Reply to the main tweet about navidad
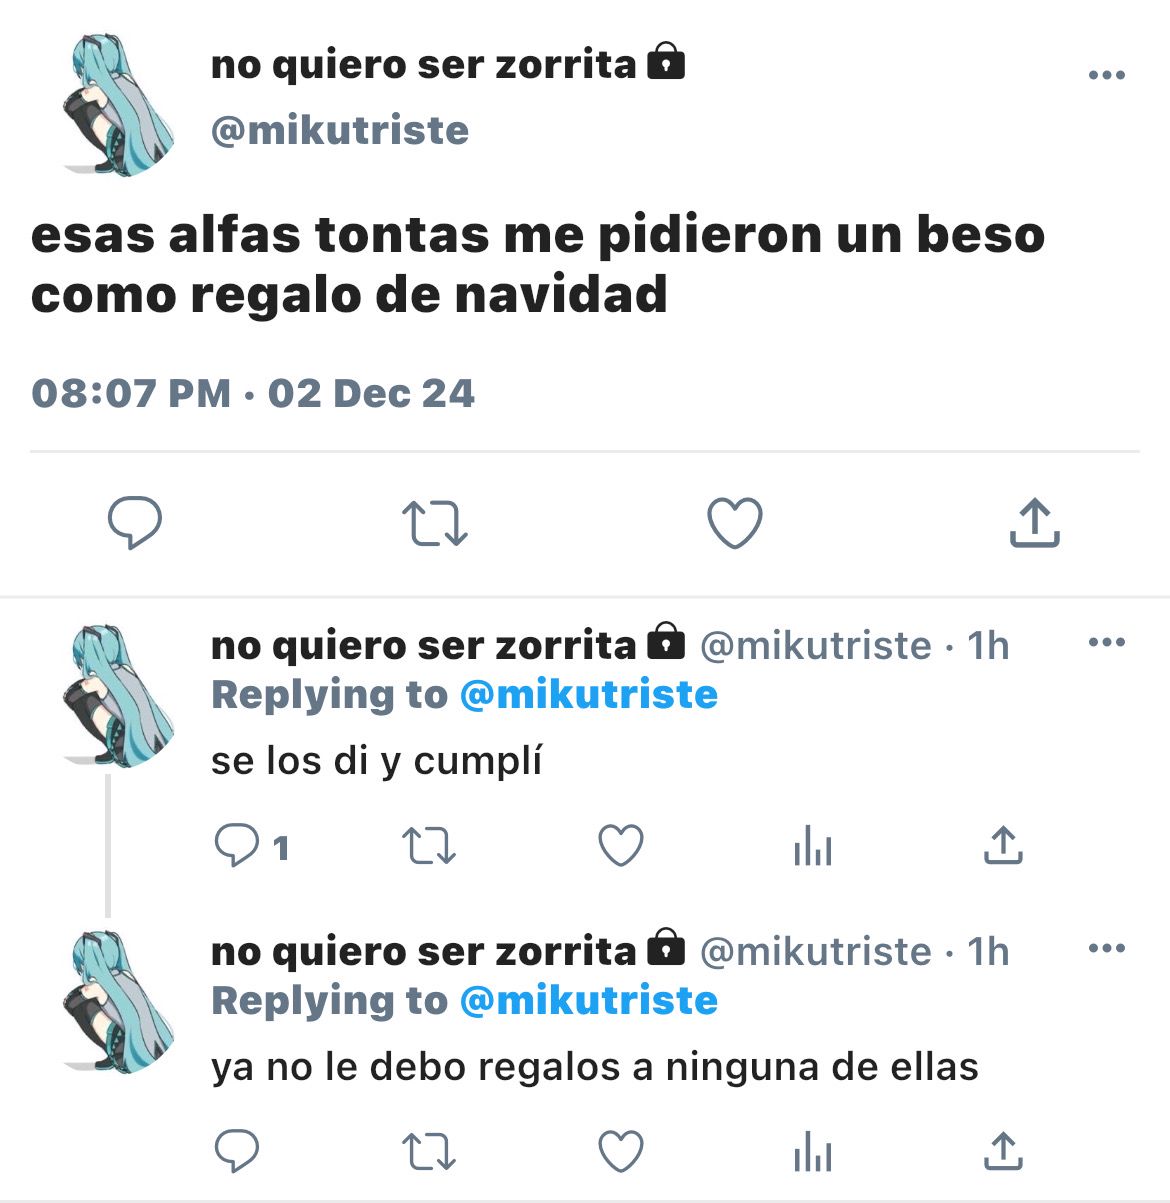Screen dimensions: 1170x1203 click(x=135, y=523)
